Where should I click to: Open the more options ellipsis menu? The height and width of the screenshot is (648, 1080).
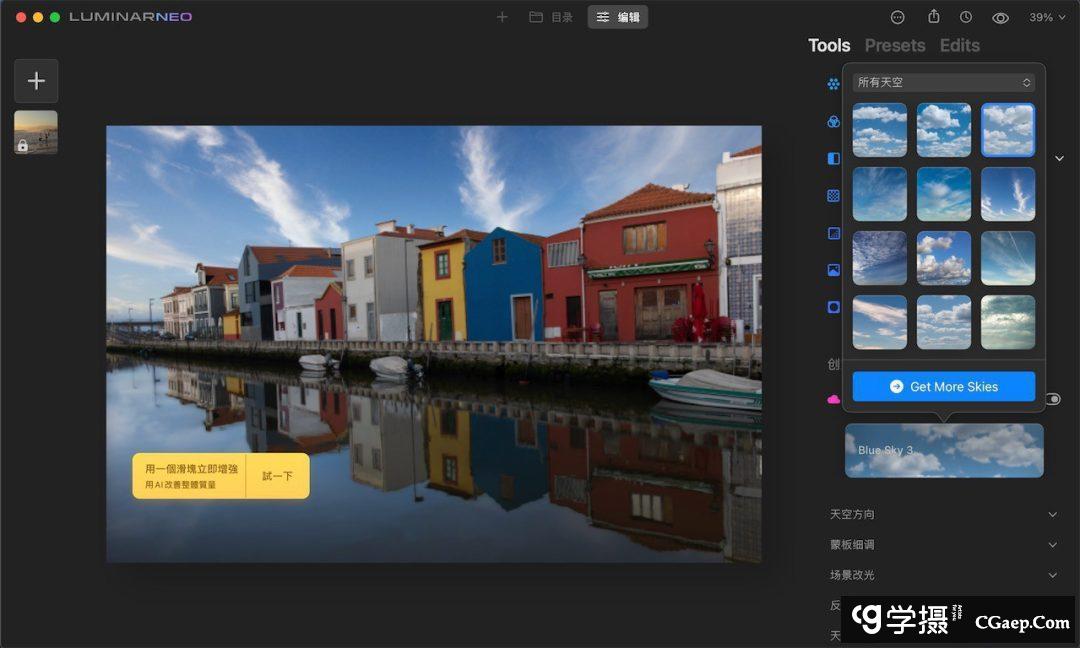coord(898,17)
